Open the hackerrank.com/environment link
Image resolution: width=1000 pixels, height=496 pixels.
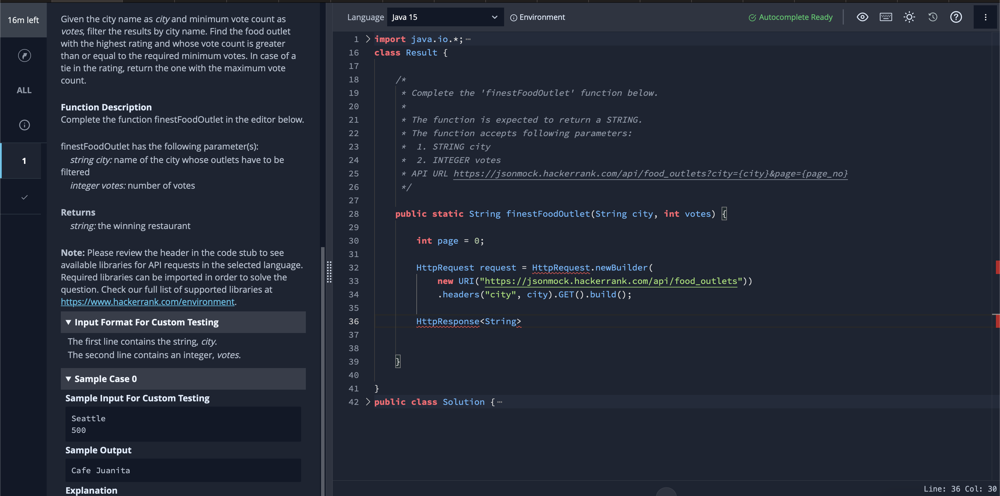[x=147, y=302]
